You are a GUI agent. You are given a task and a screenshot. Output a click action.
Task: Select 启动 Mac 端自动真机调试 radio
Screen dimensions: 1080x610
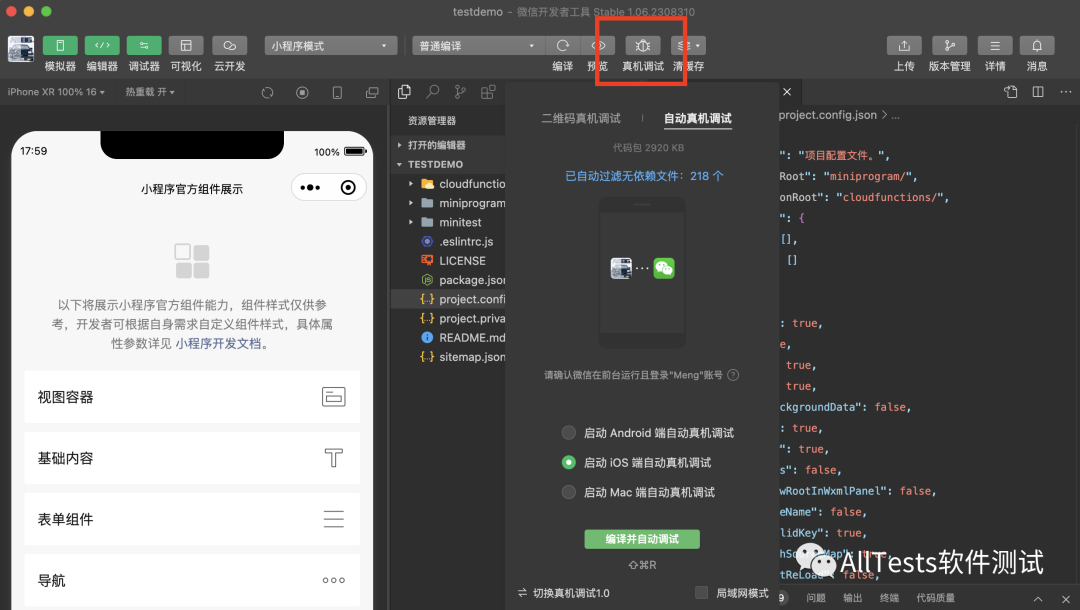click(x=568, y=492)
